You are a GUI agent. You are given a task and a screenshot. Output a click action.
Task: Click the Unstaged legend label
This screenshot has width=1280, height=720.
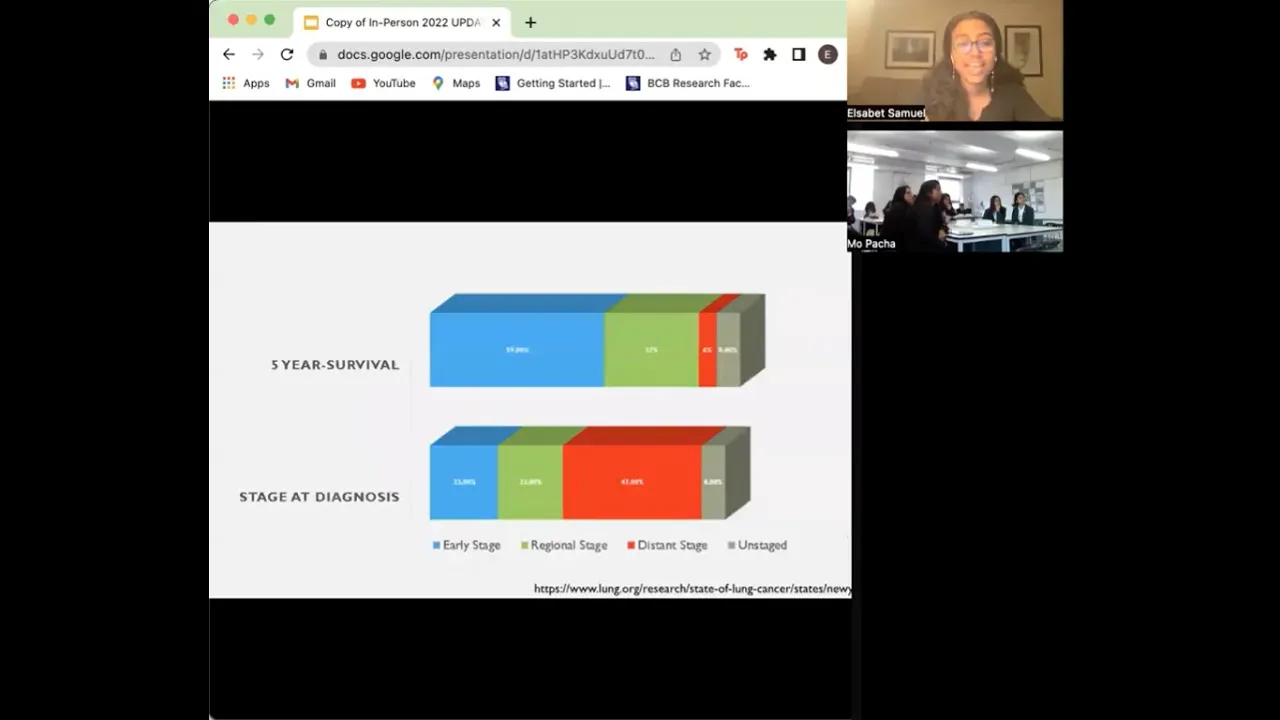click(x=762, y=546)
